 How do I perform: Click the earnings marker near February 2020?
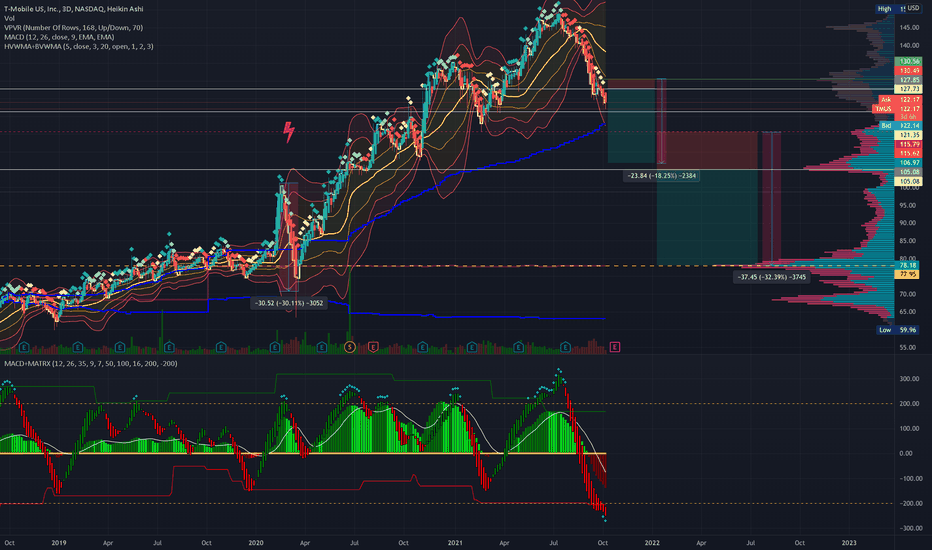tap(275, 347)
